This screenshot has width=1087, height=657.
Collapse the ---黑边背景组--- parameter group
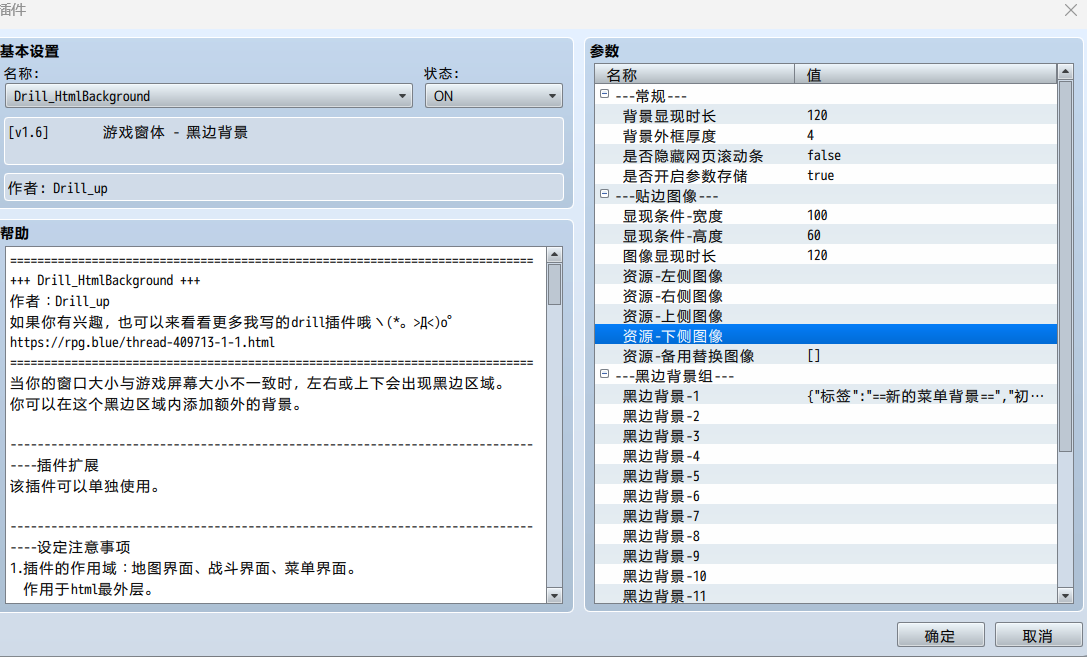coord(605,374)
